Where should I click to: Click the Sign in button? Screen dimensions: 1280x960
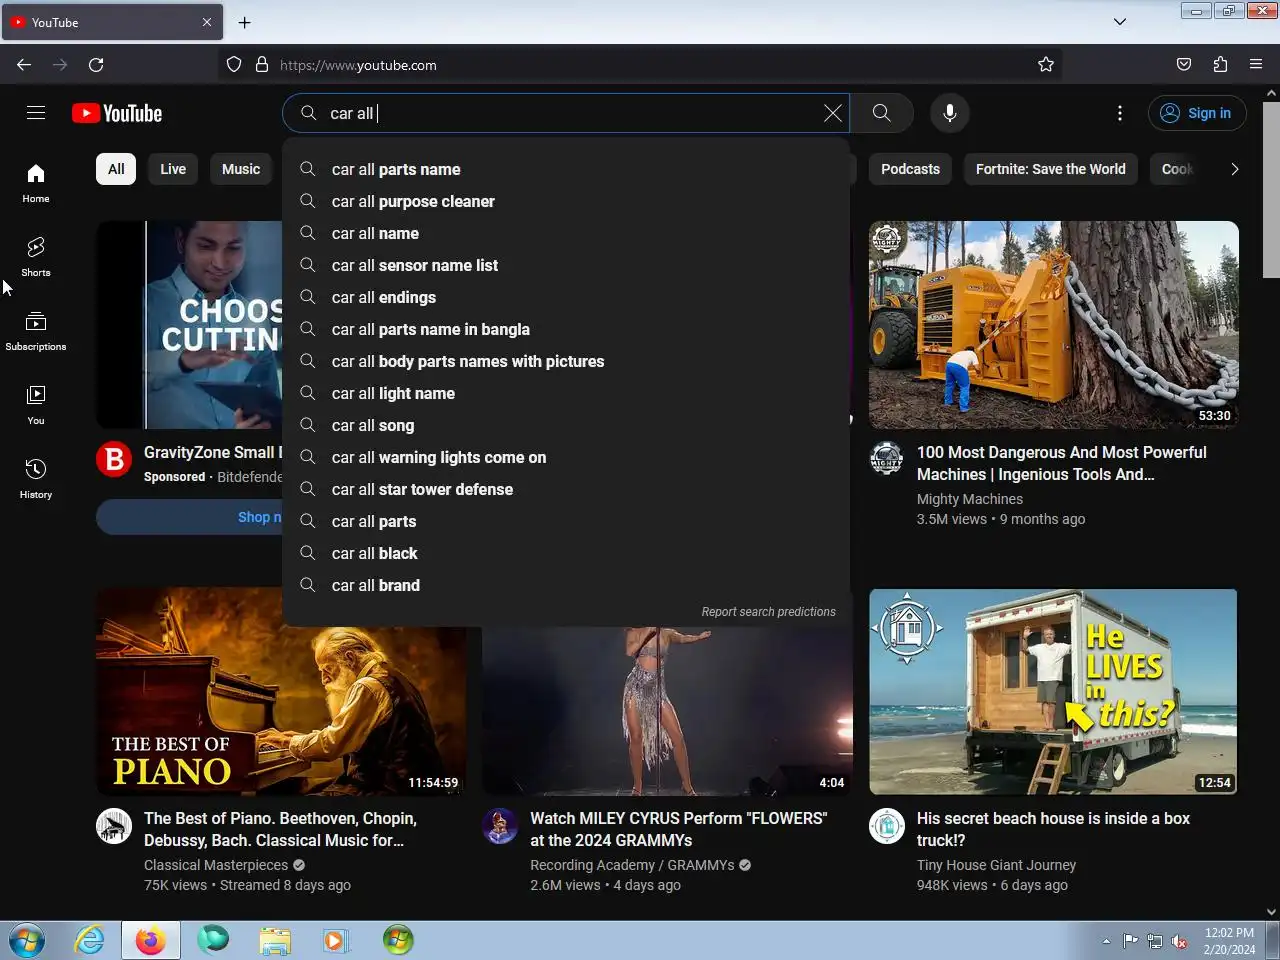pos(1197,113)
